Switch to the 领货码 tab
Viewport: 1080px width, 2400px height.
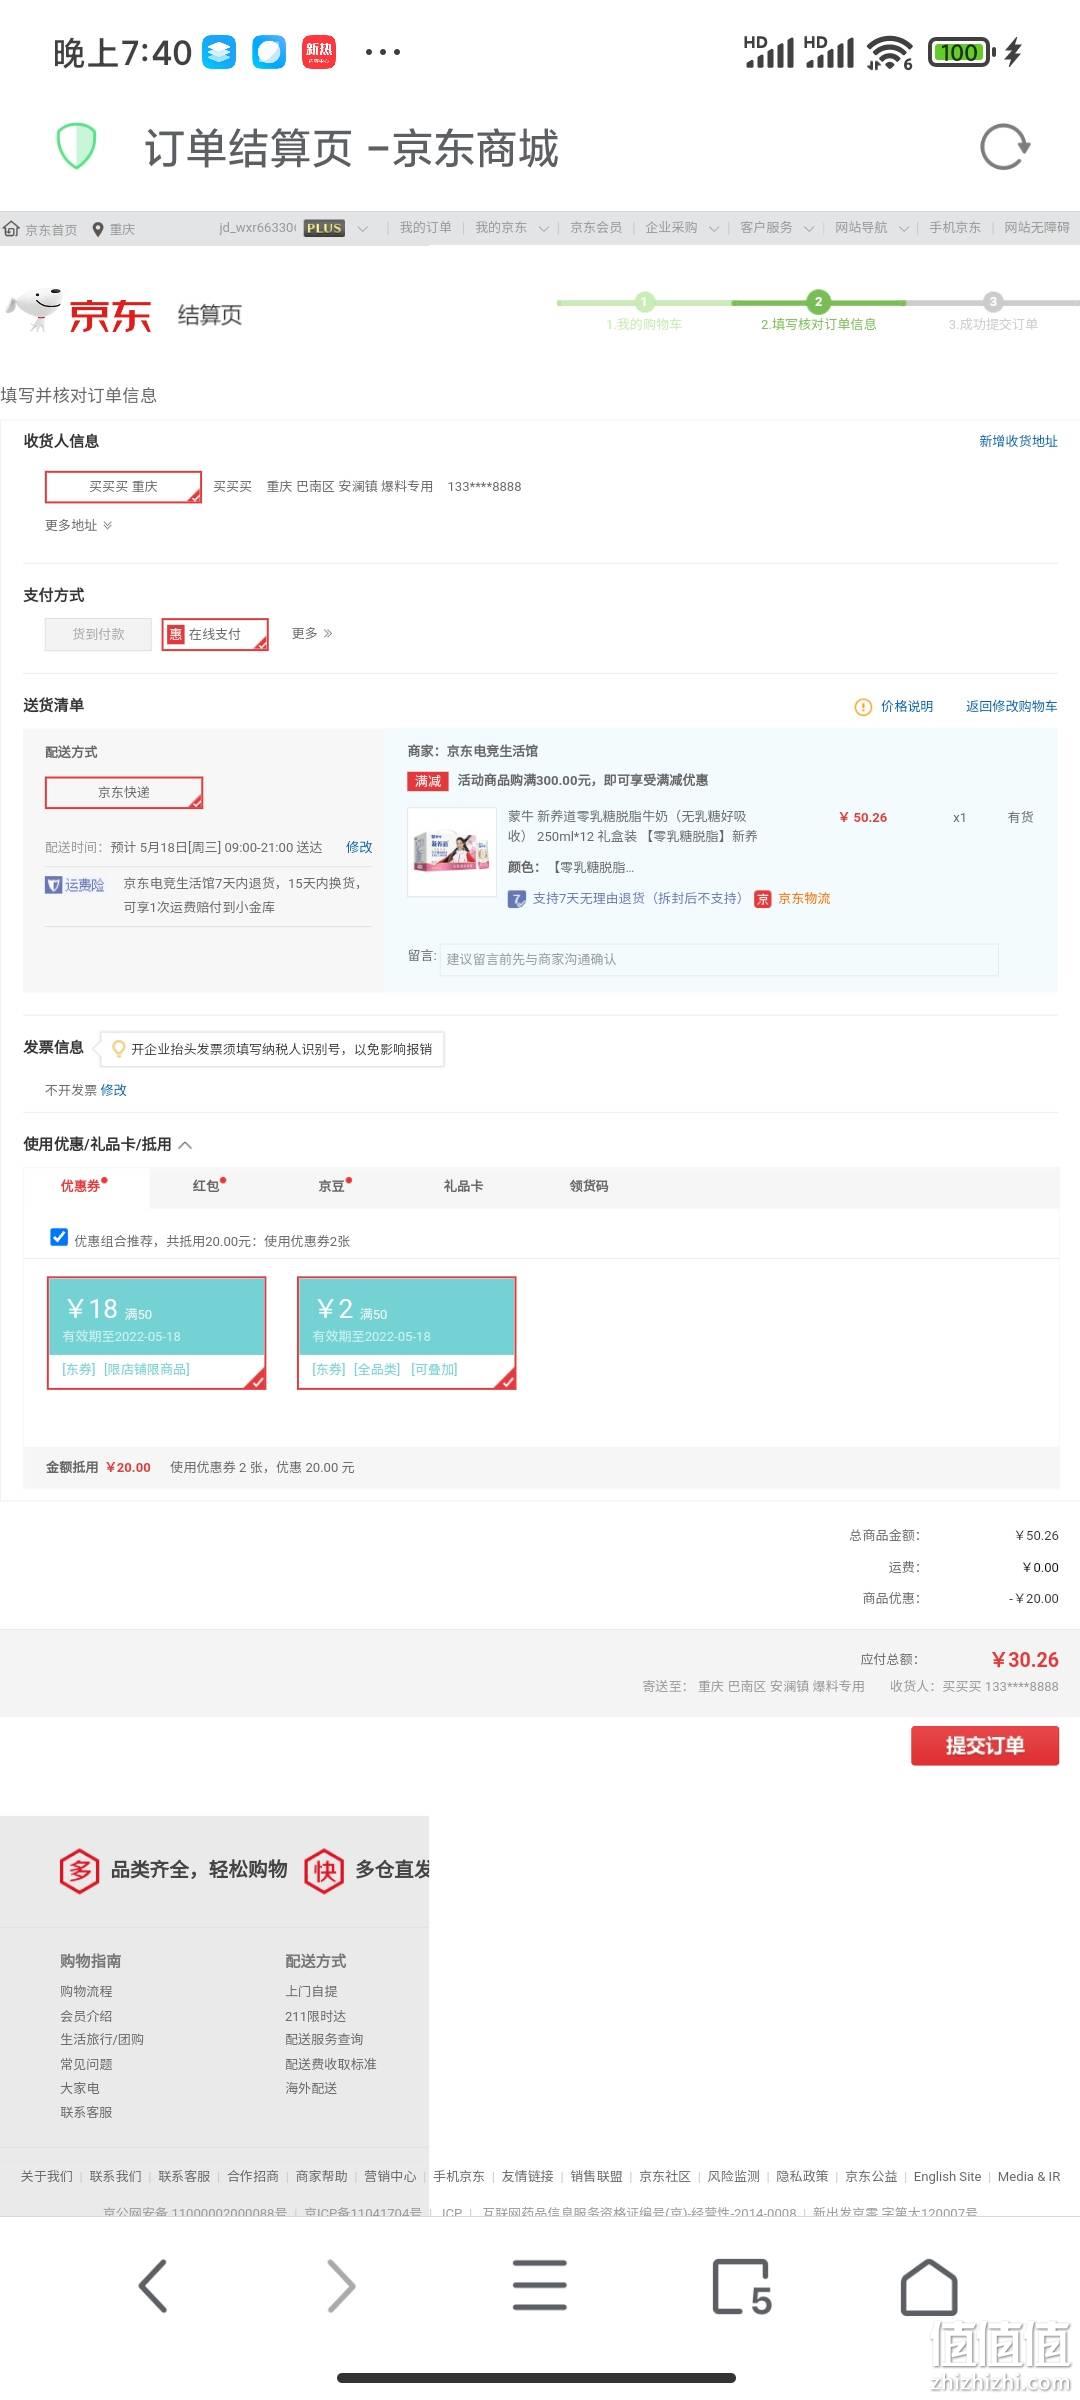click(589, 1186)
